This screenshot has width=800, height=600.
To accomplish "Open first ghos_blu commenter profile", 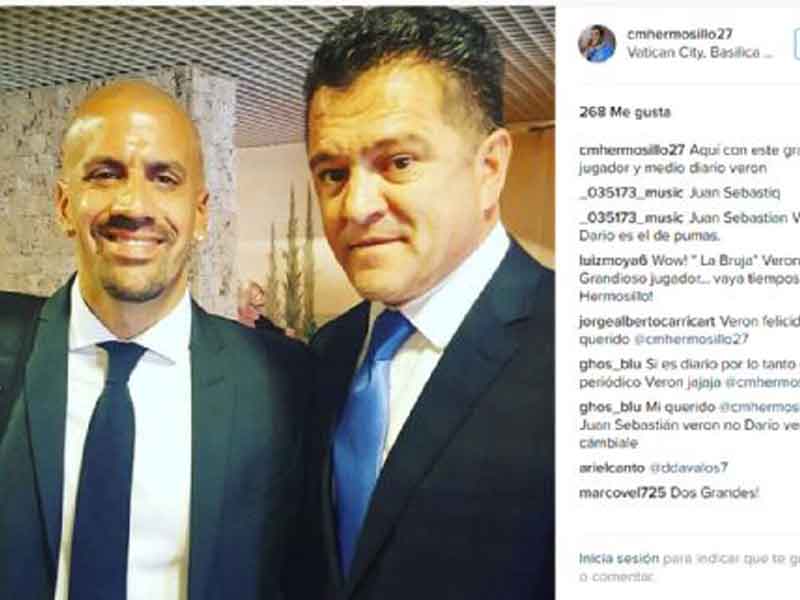I will tap(610, 364).
